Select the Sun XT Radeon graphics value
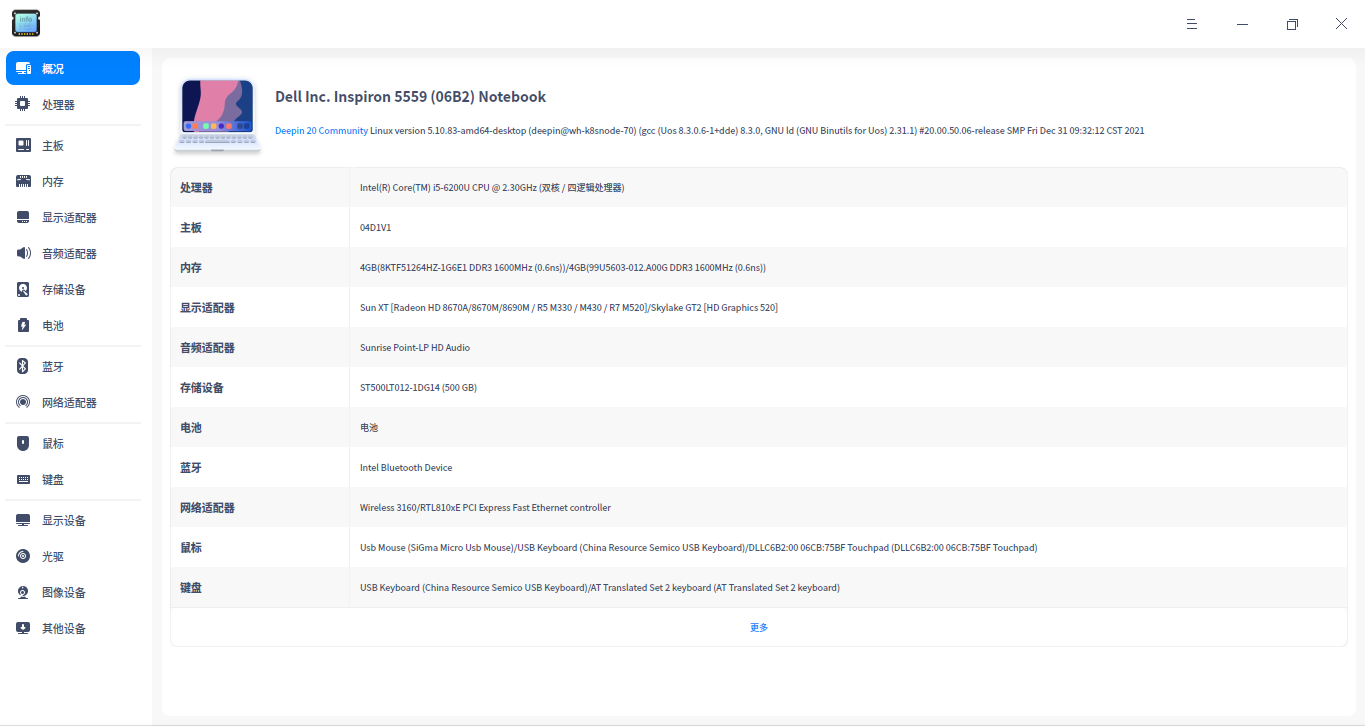Screen dimensions: 1365x726 569,308
